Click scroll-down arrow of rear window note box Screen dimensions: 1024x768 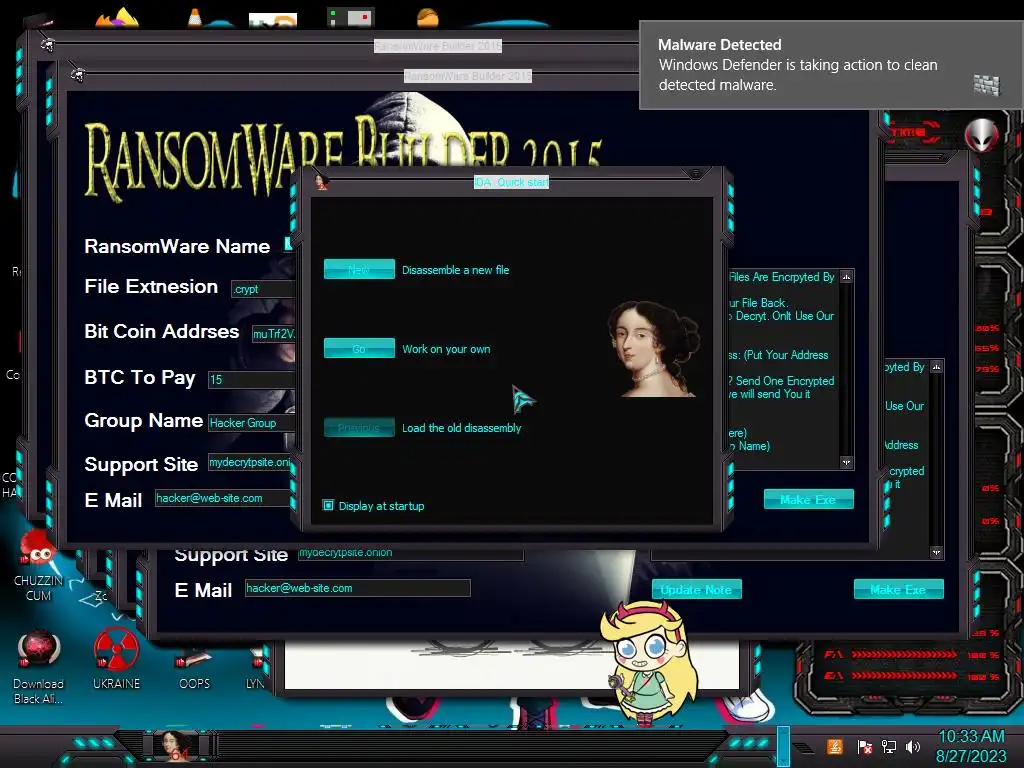(x=936, y=552)
